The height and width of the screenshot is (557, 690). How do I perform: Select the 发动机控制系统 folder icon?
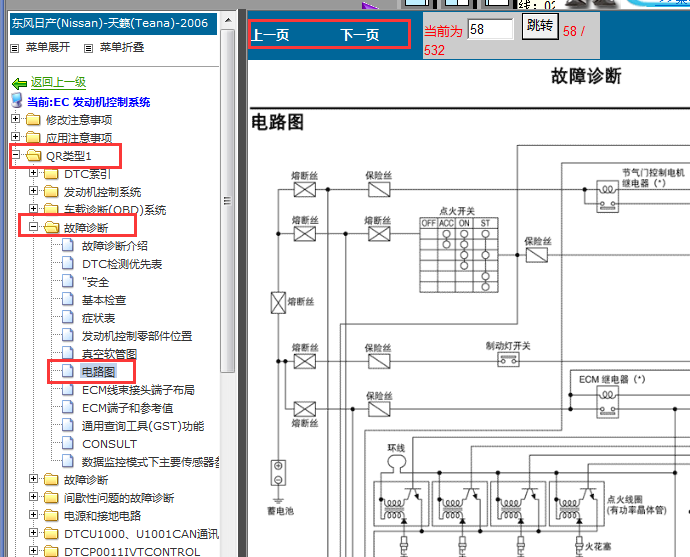[x=51, y=192]
